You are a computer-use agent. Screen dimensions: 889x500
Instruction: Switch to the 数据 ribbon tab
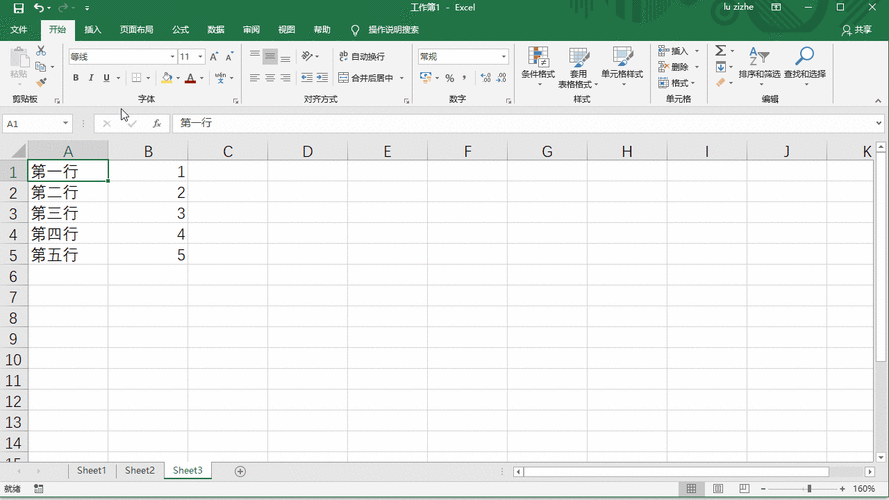point(215,29)
